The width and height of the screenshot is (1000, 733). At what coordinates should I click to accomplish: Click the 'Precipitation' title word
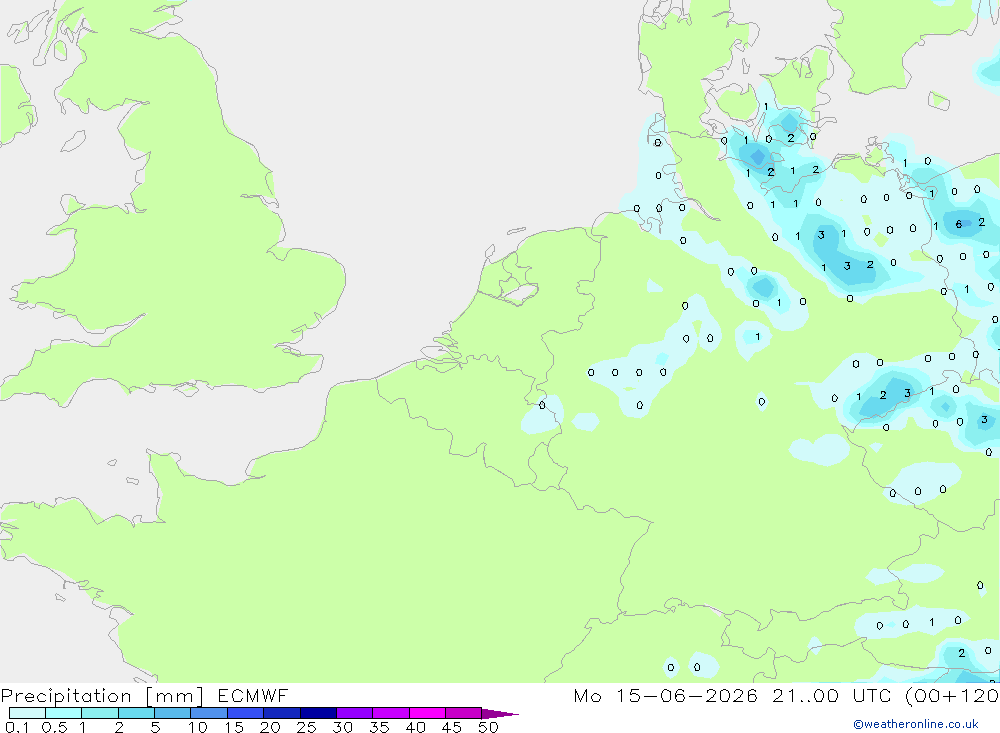click(x=66, y=695)
